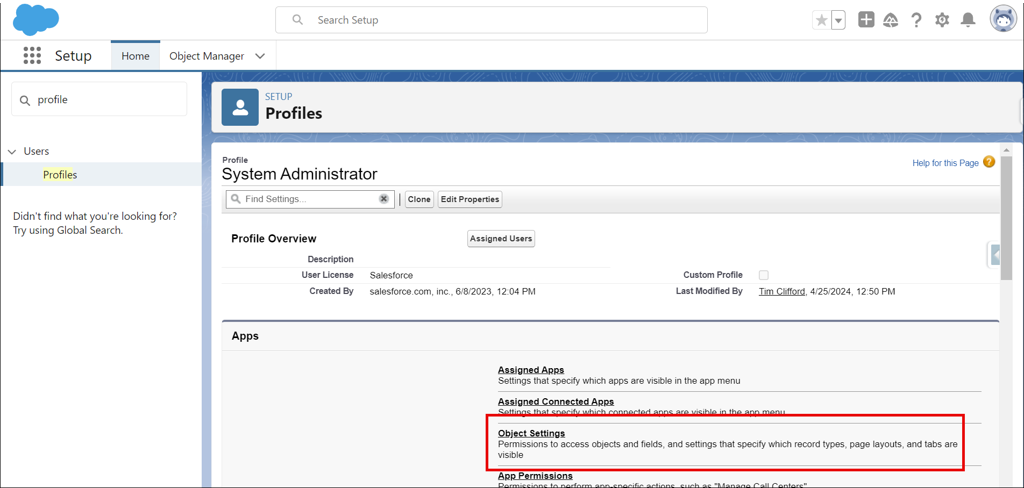
Task: Select Profiles in the setup tree
Action: 60,174
